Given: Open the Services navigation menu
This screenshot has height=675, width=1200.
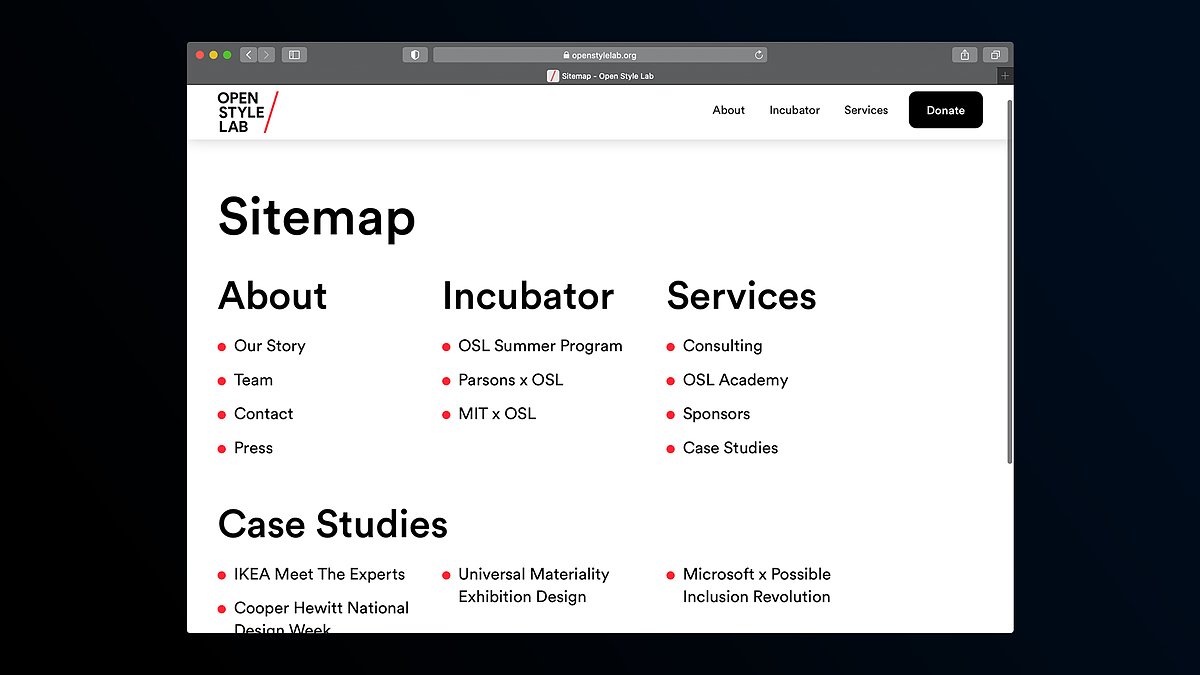Looking at the screenshot, I should click(x=866, y=110).
